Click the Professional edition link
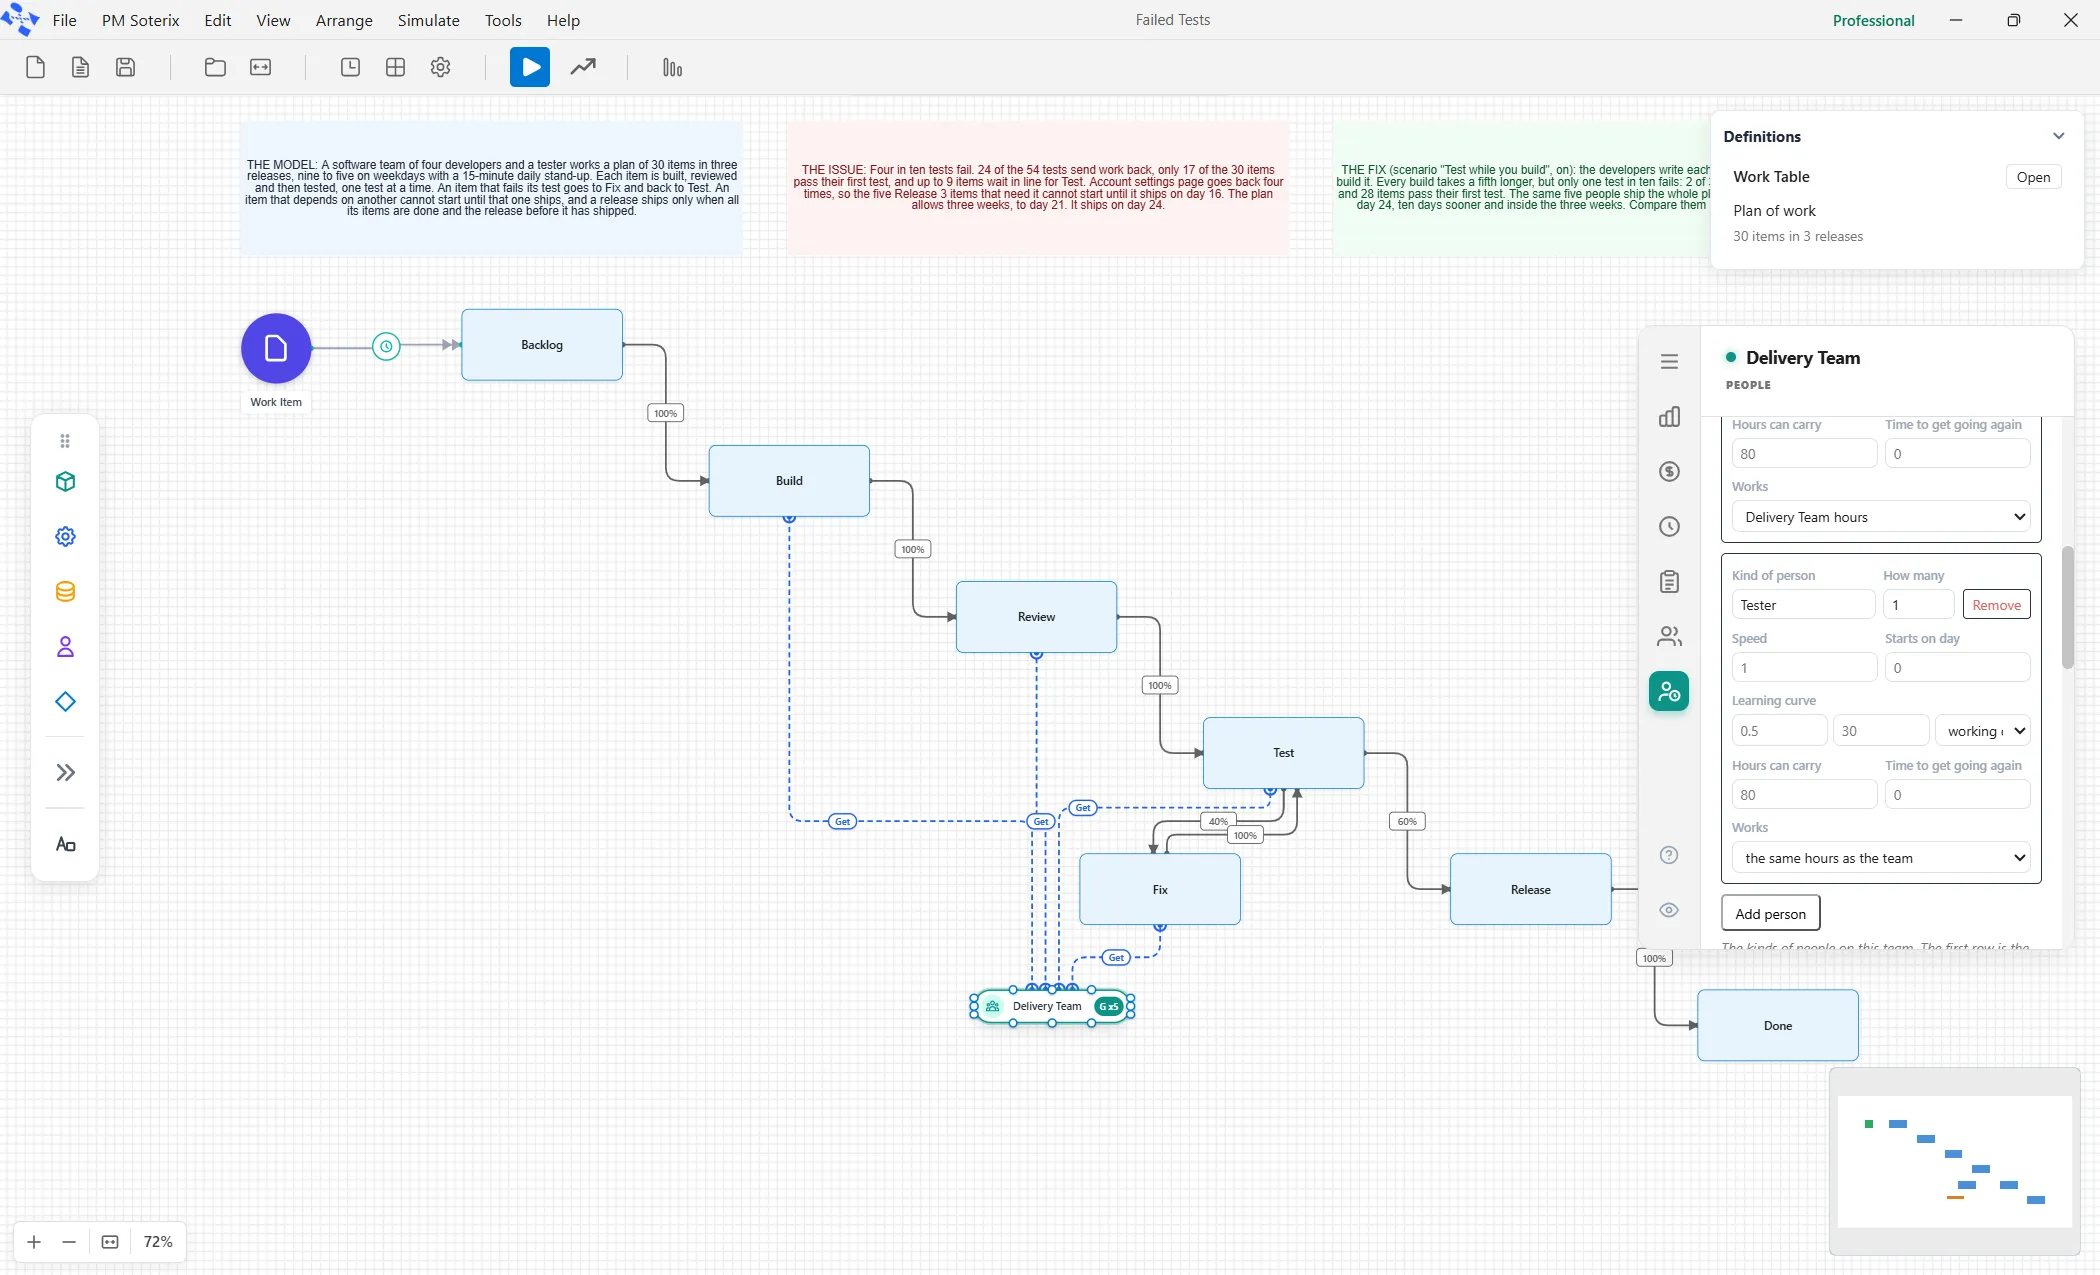The height and width of the screenshot is (1275, 2100). pyautogui.click(x=1873, y=20)
